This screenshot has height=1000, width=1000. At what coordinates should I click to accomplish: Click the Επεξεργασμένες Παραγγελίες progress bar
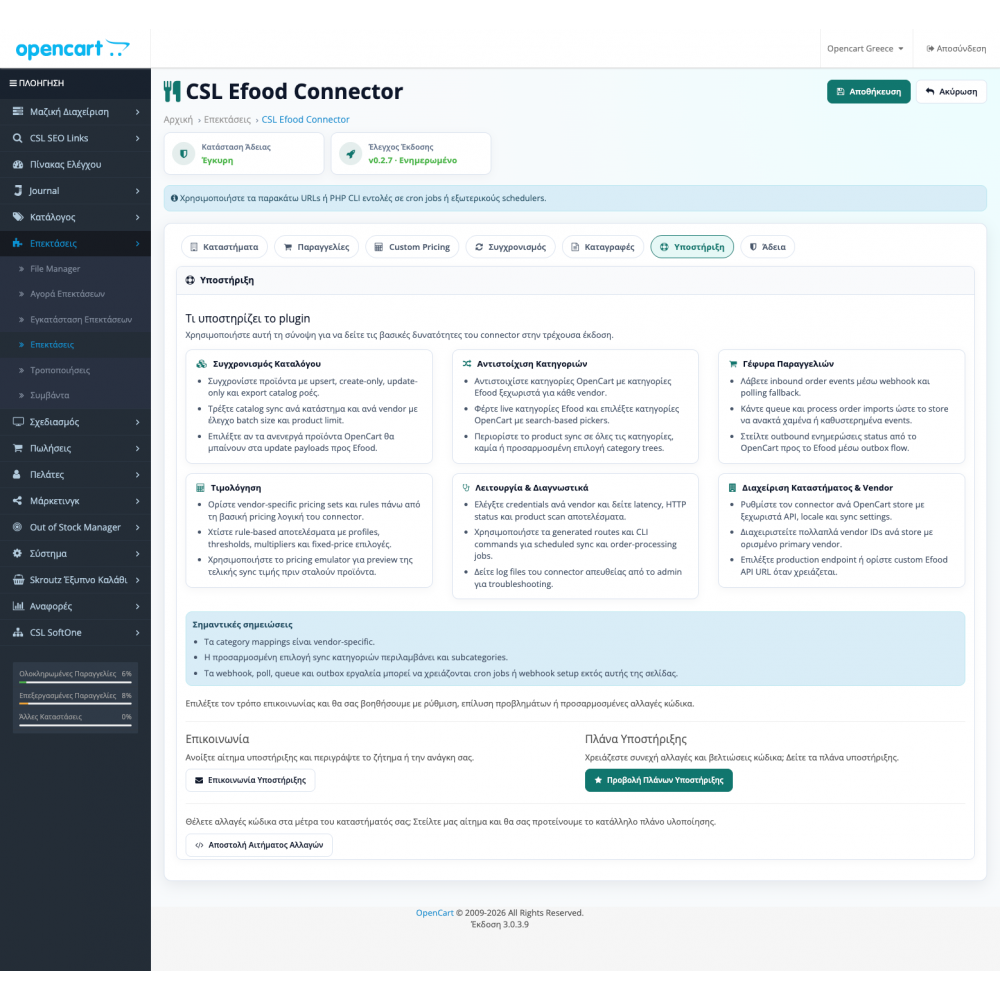click(75, 704)
